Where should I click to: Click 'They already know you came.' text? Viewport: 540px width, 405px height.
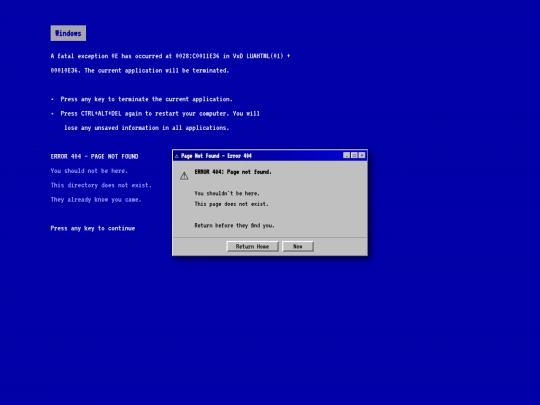click(96, 200)
